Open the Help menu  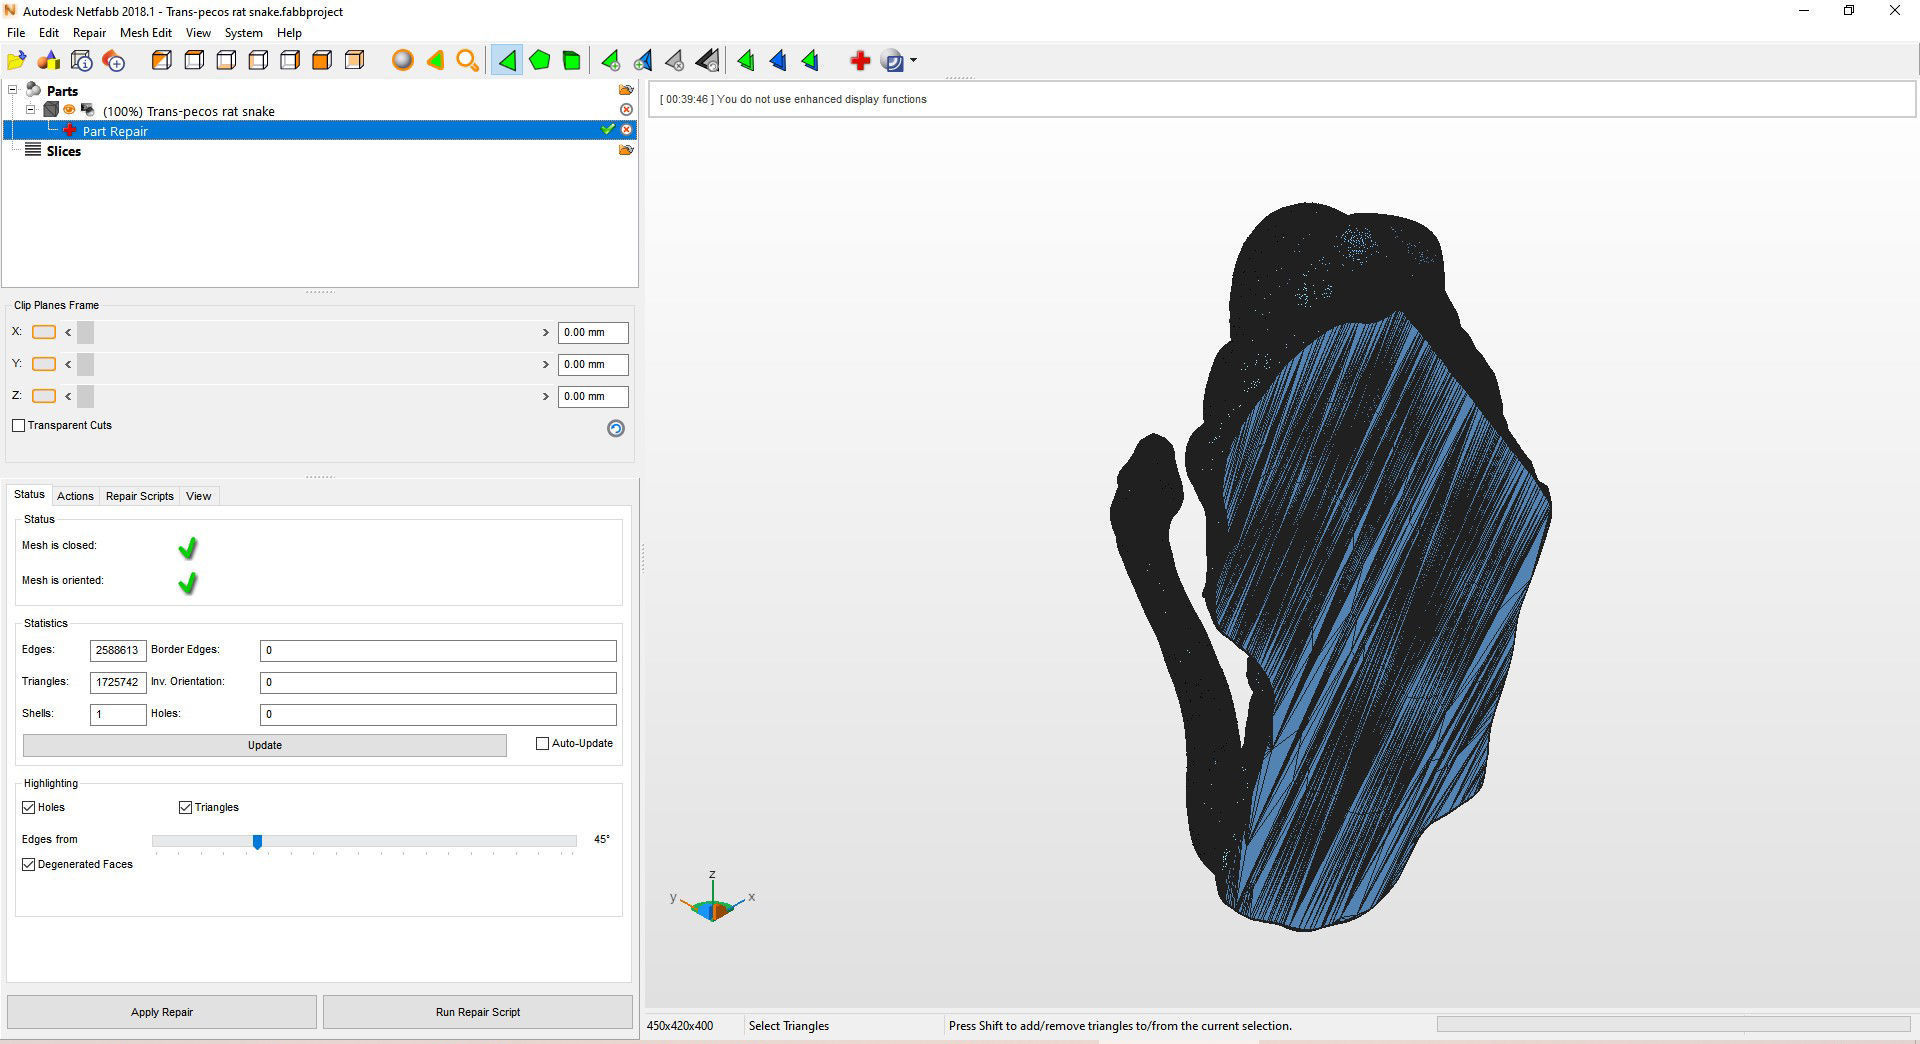pyautogui.click(x=289, y=33)
